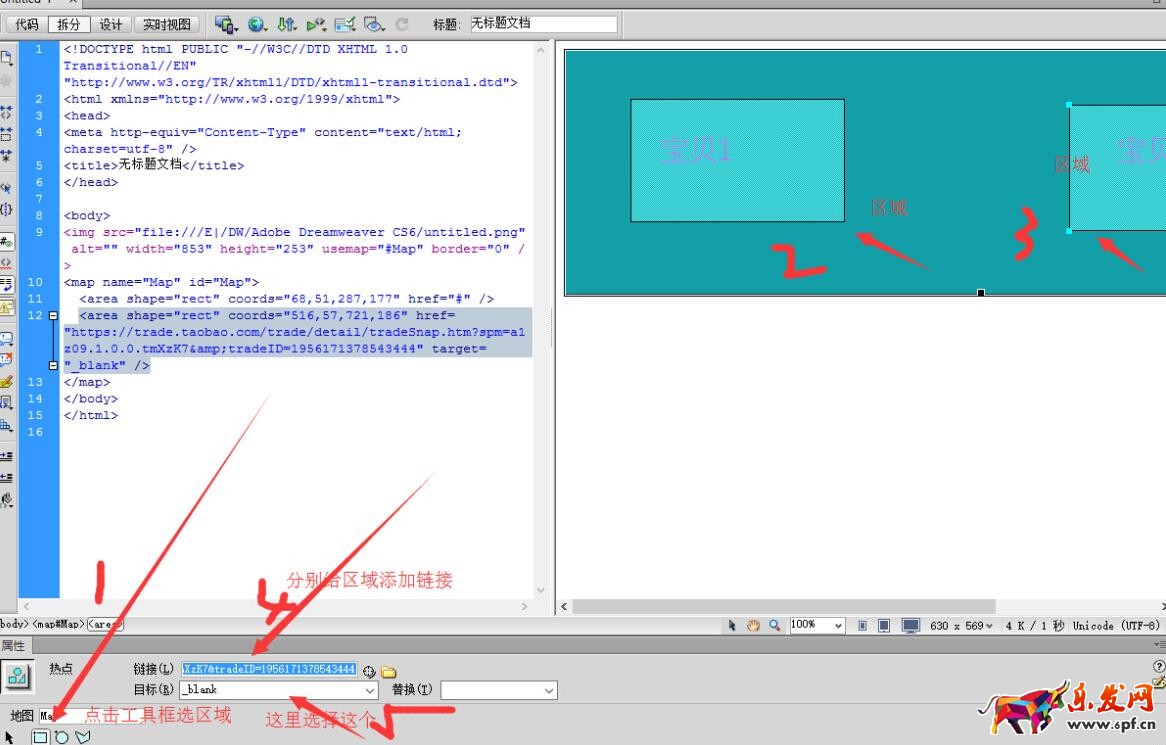Image resolution: width=1166 pixels, height=745 pixels.
Task: Switch to 设计 (Design) view
Action: point(111,24)
